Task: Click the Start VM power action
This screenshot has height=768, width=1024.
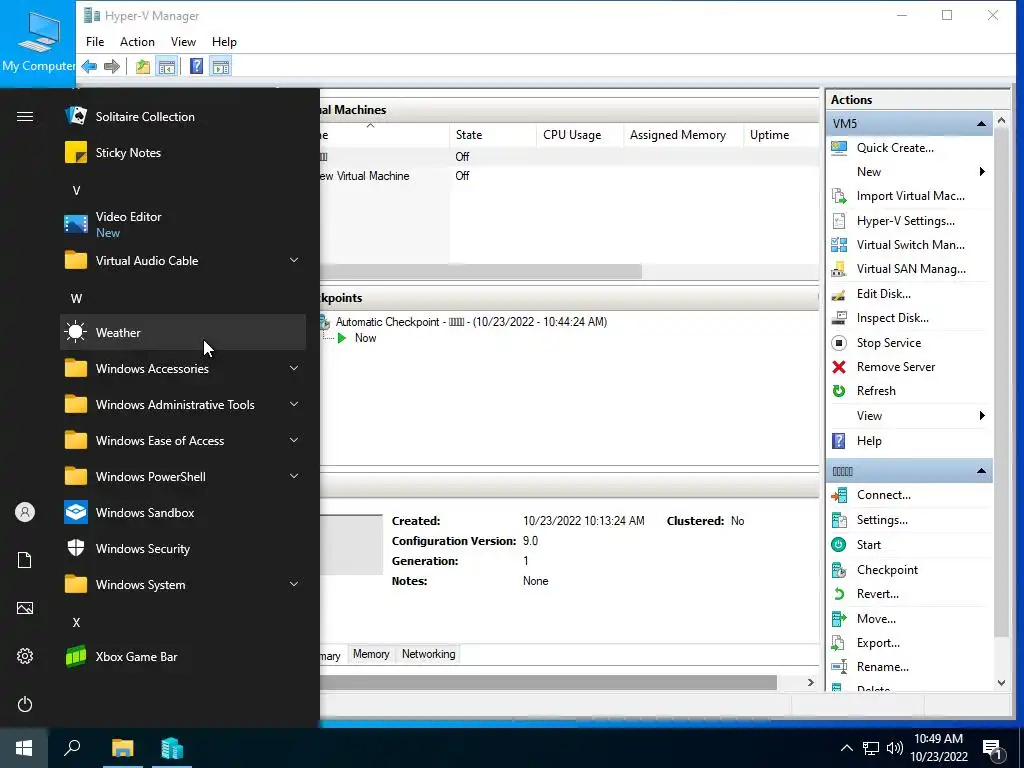Action: [x=869, y=545]
